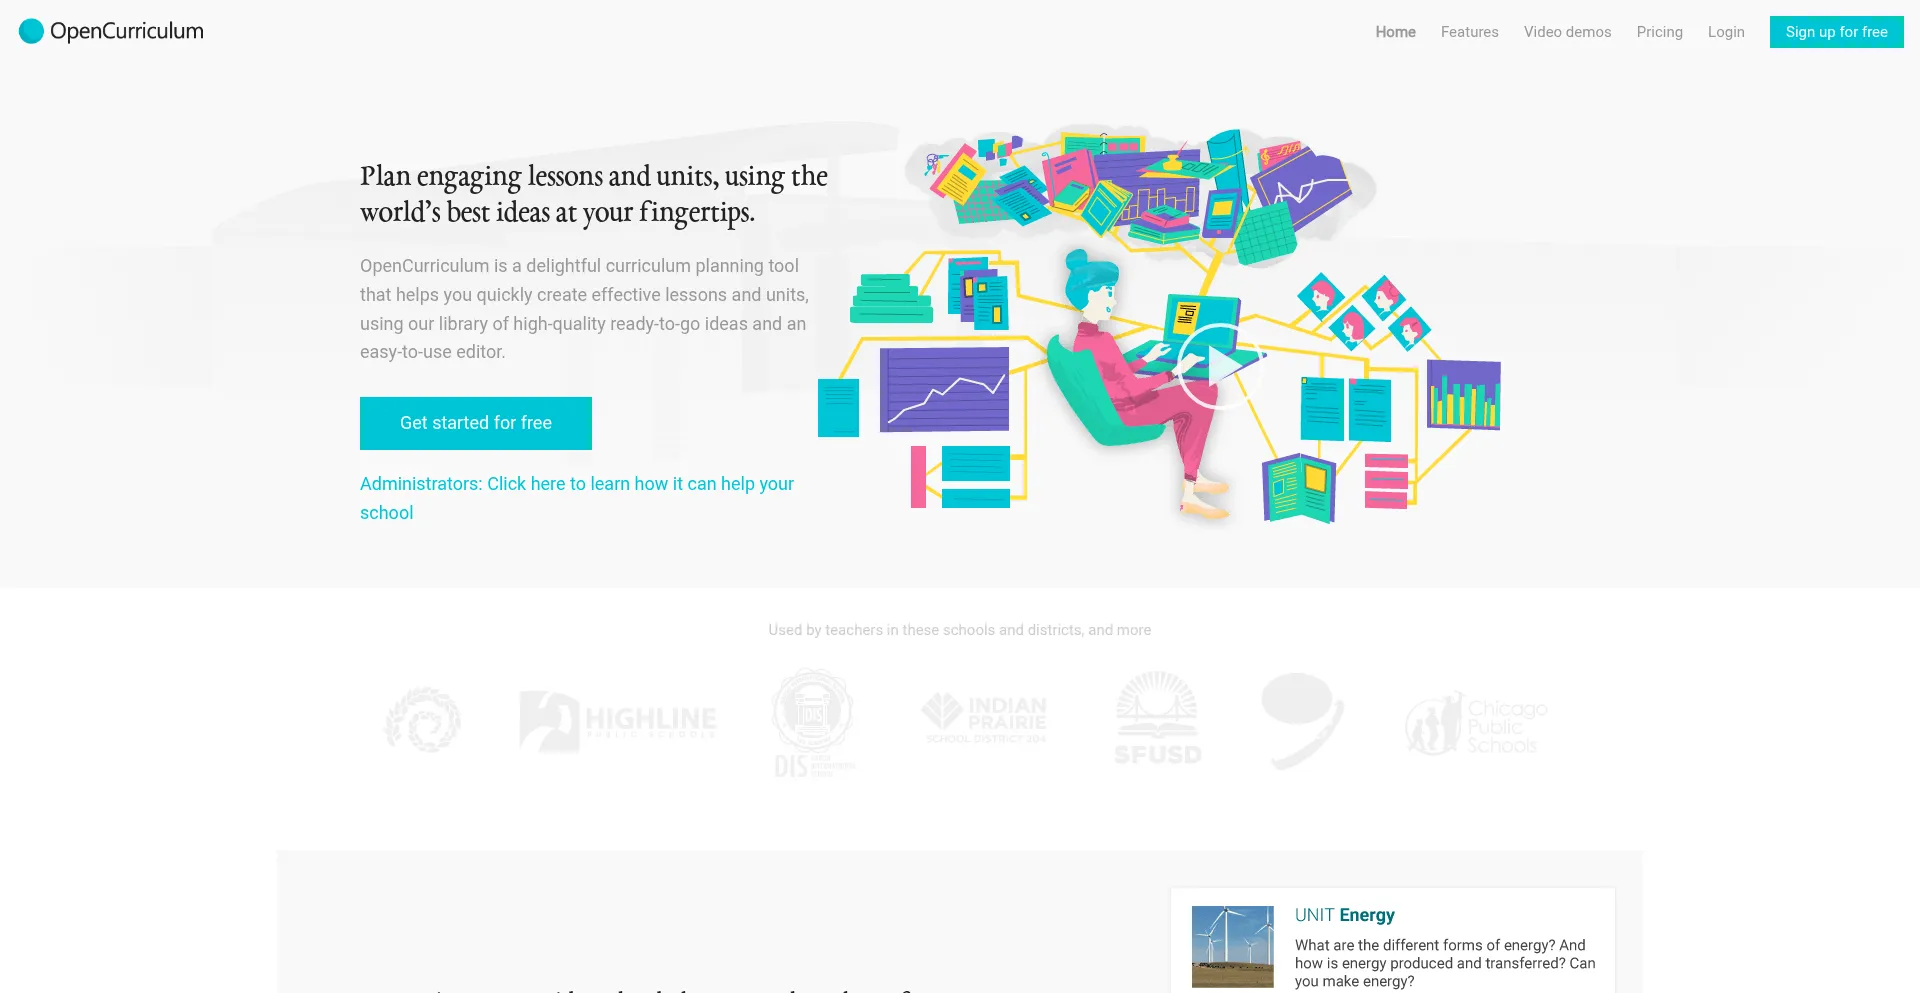The width and height of the screenshot is (1920, 993).
Task: Click the SFUSD sunrise bridge logo
Action: (x=1157, y=717)
